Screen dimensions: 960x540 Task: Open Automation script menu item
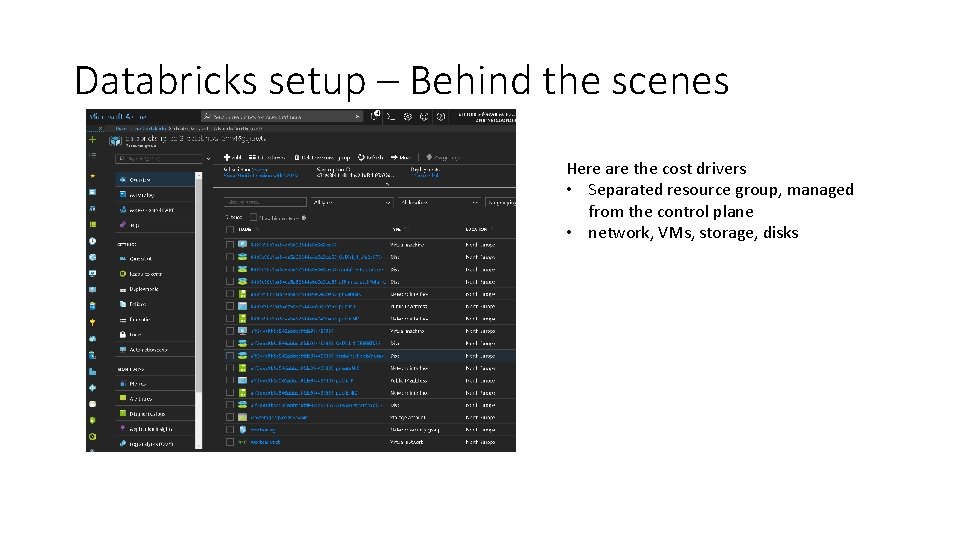(155, 350)
